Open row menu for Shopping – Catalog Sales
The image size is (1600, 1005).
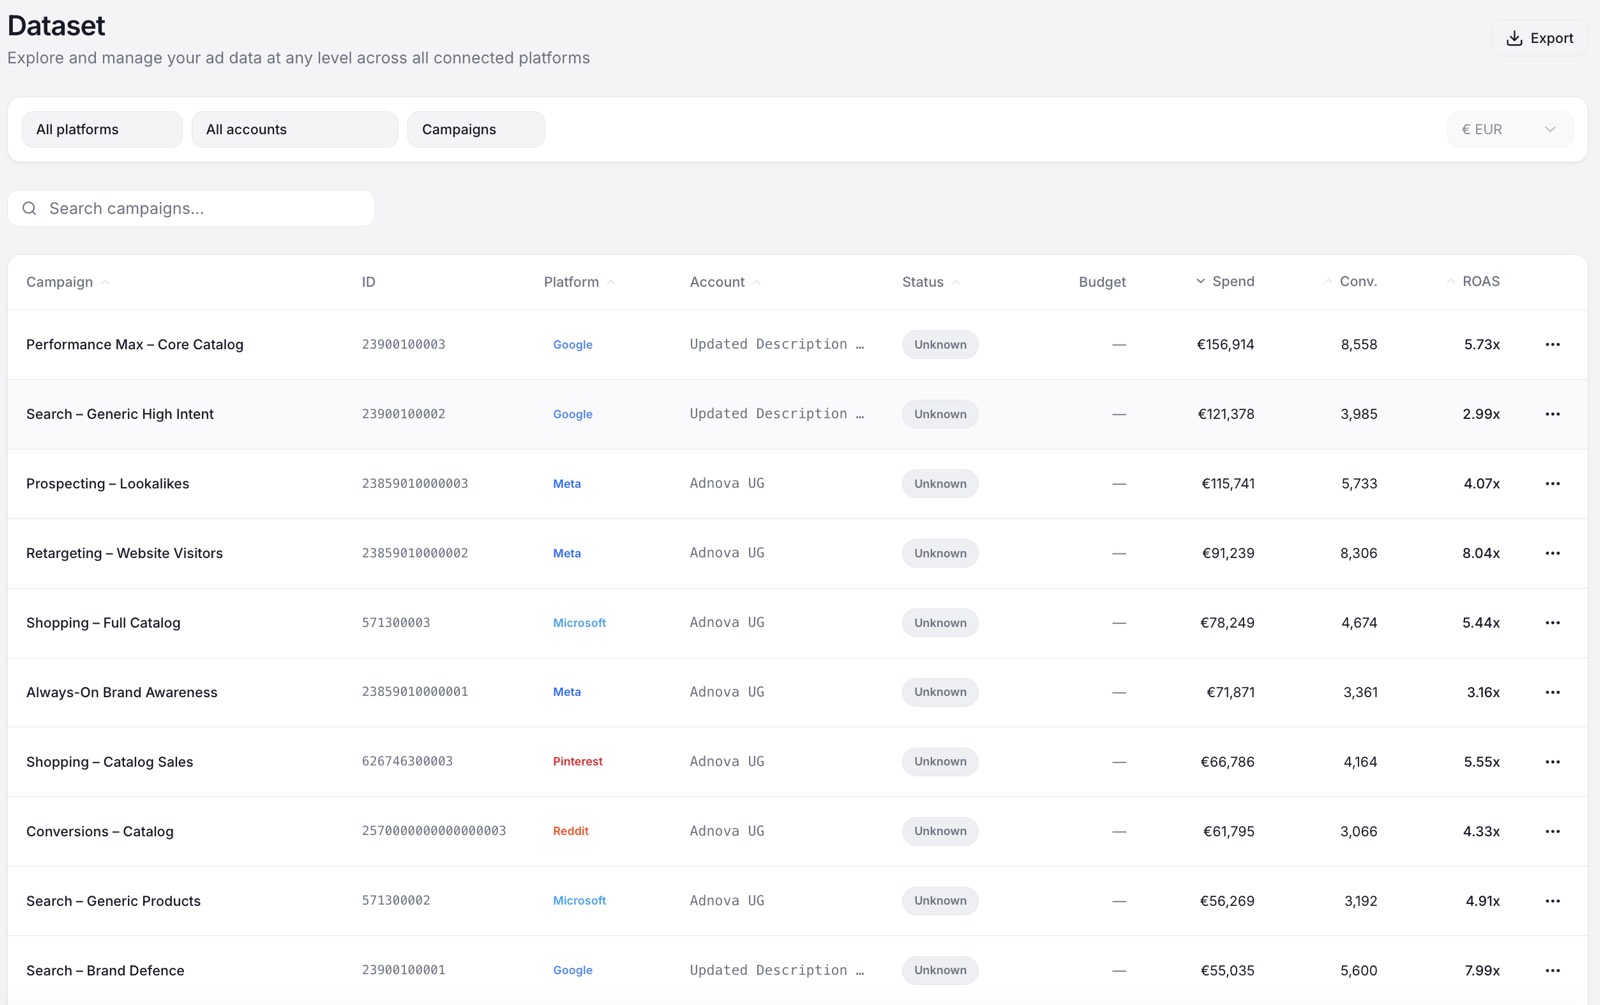pyautogui.click(x=1552, y=761)
